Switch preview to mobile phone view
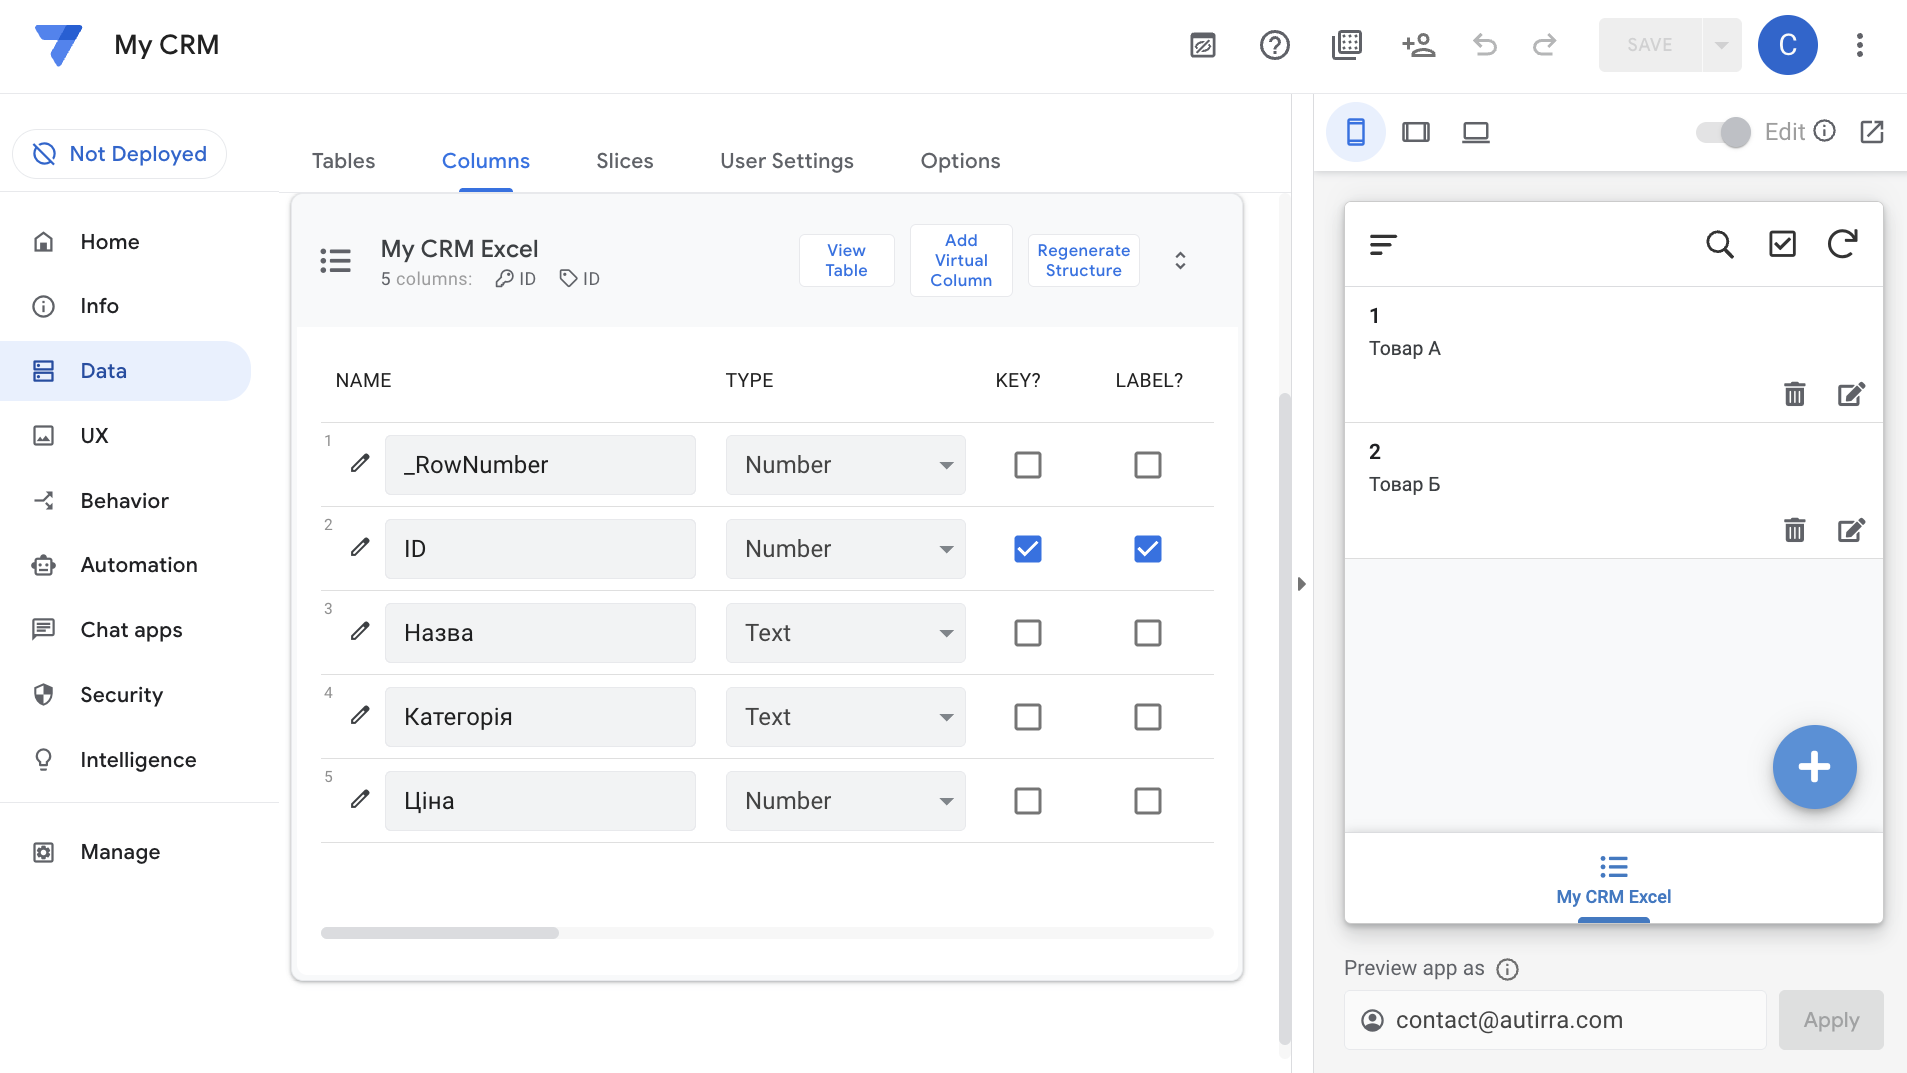Screen dimensions: 1907x1073 pyautogui.click(x=1355, y=132)
